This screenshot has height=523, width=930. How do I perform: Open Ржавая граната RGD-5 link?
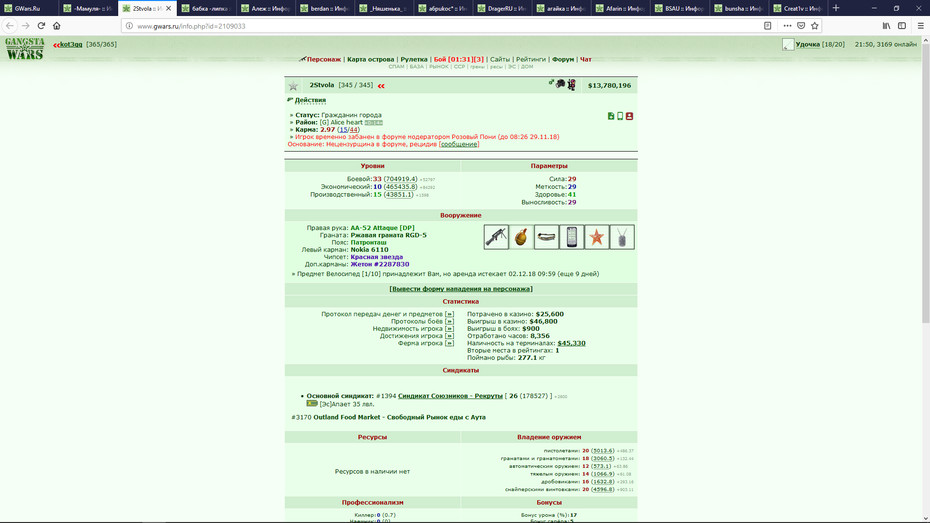coord(388,235)
